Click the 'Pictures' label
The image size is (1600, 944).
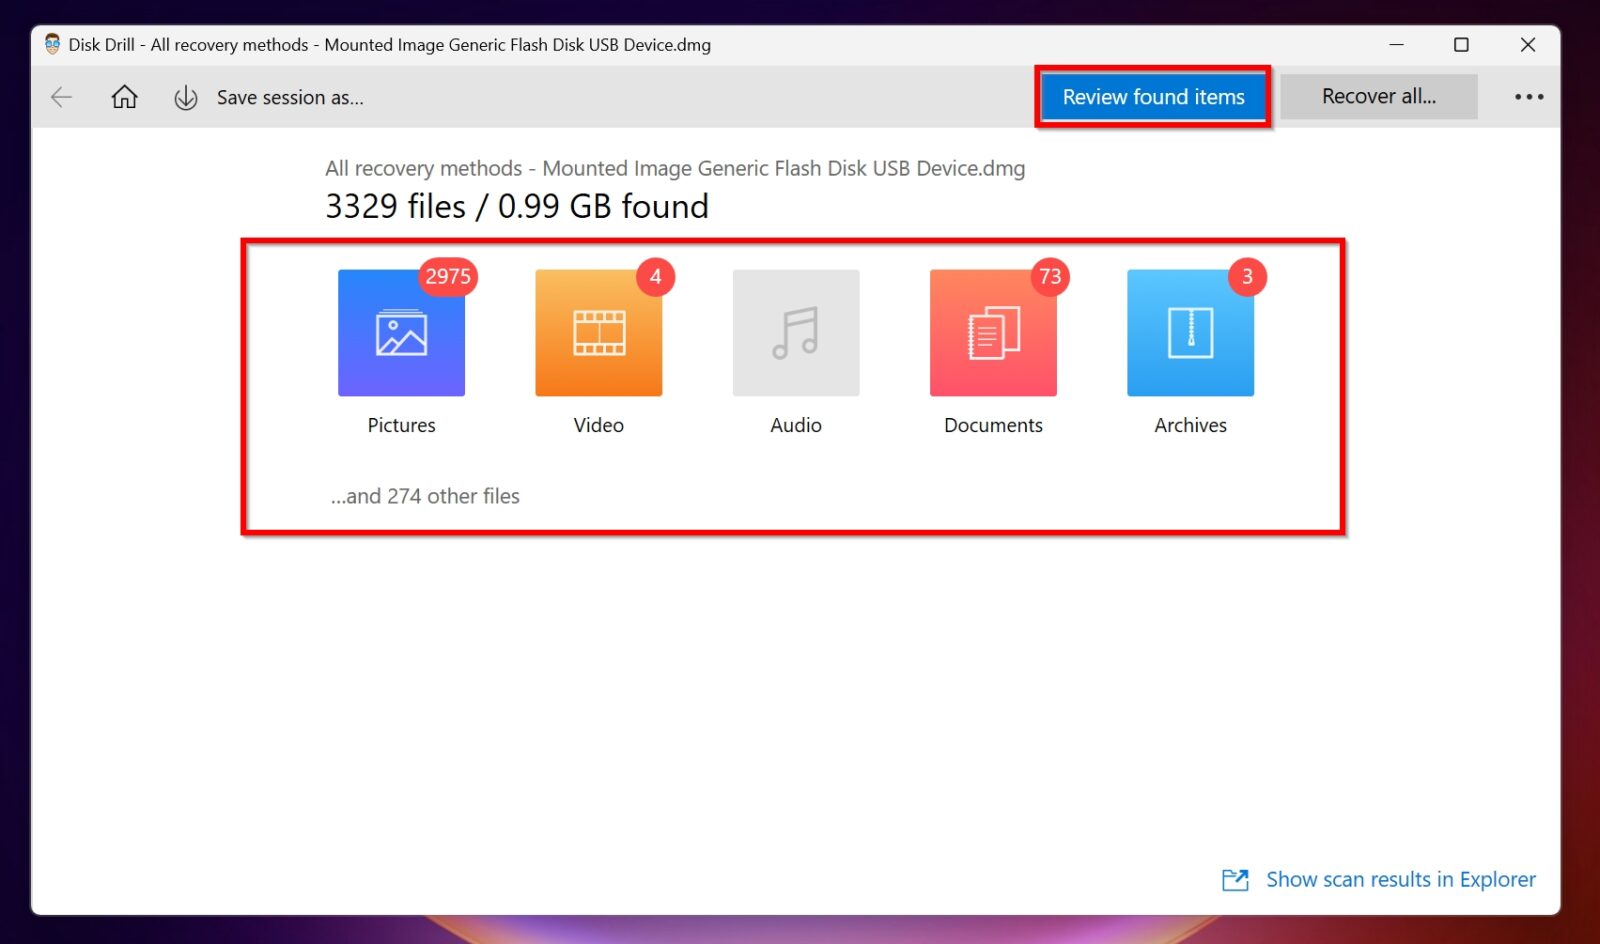tap(401, 425)
